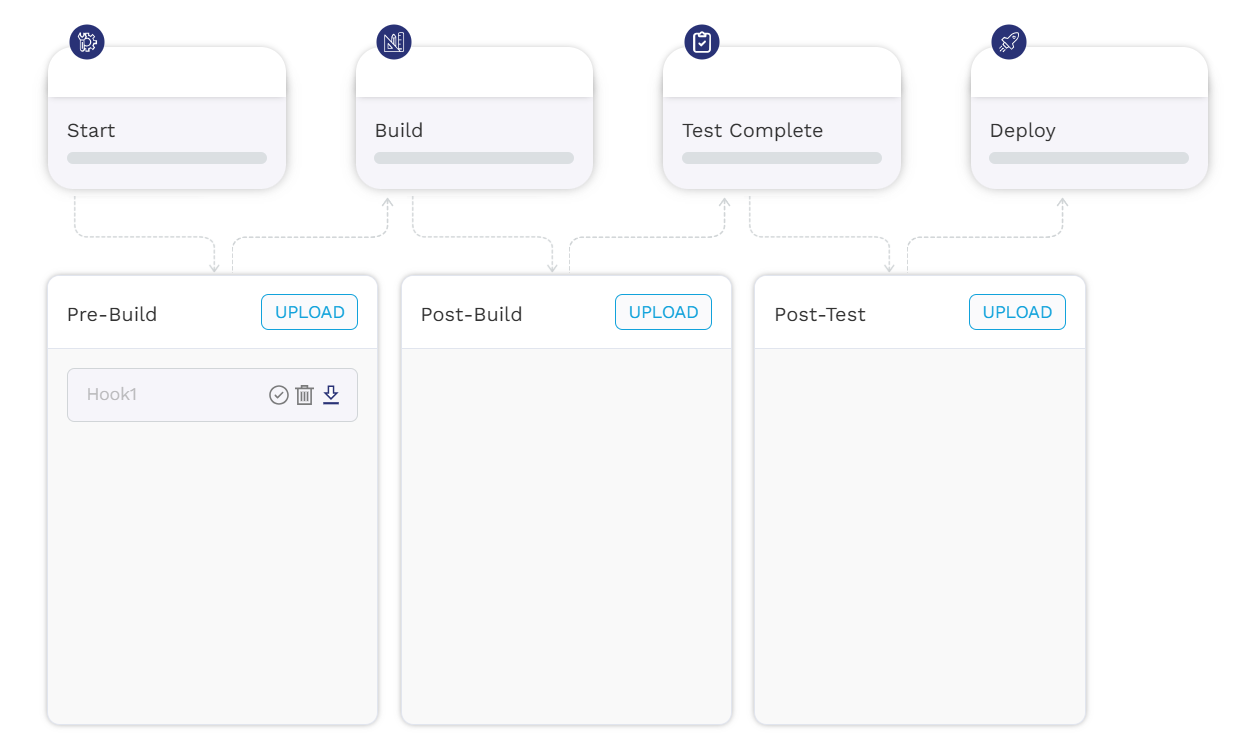Click the Deploy stage progress bar

click(x=1089, y=158)
